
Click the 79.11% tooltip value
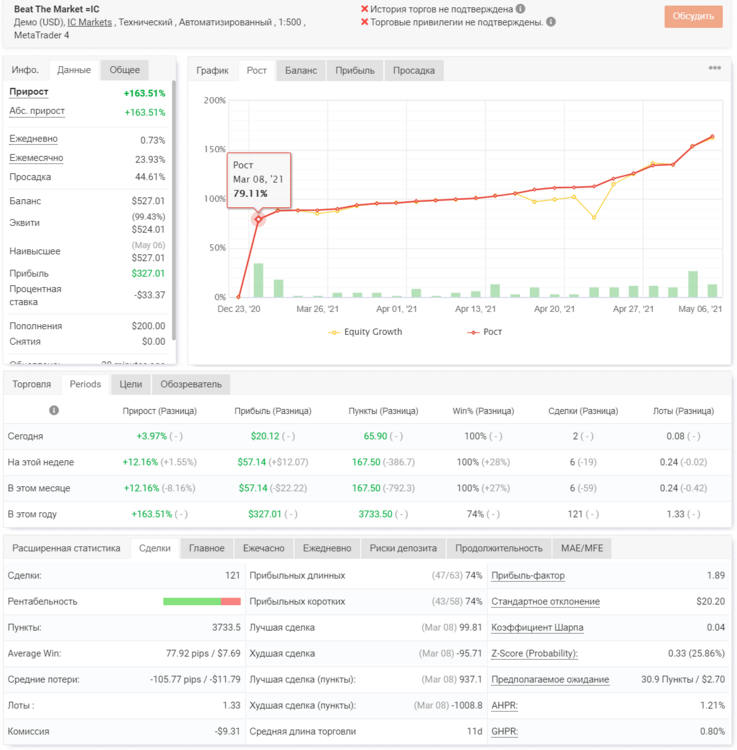pos(251,194)
